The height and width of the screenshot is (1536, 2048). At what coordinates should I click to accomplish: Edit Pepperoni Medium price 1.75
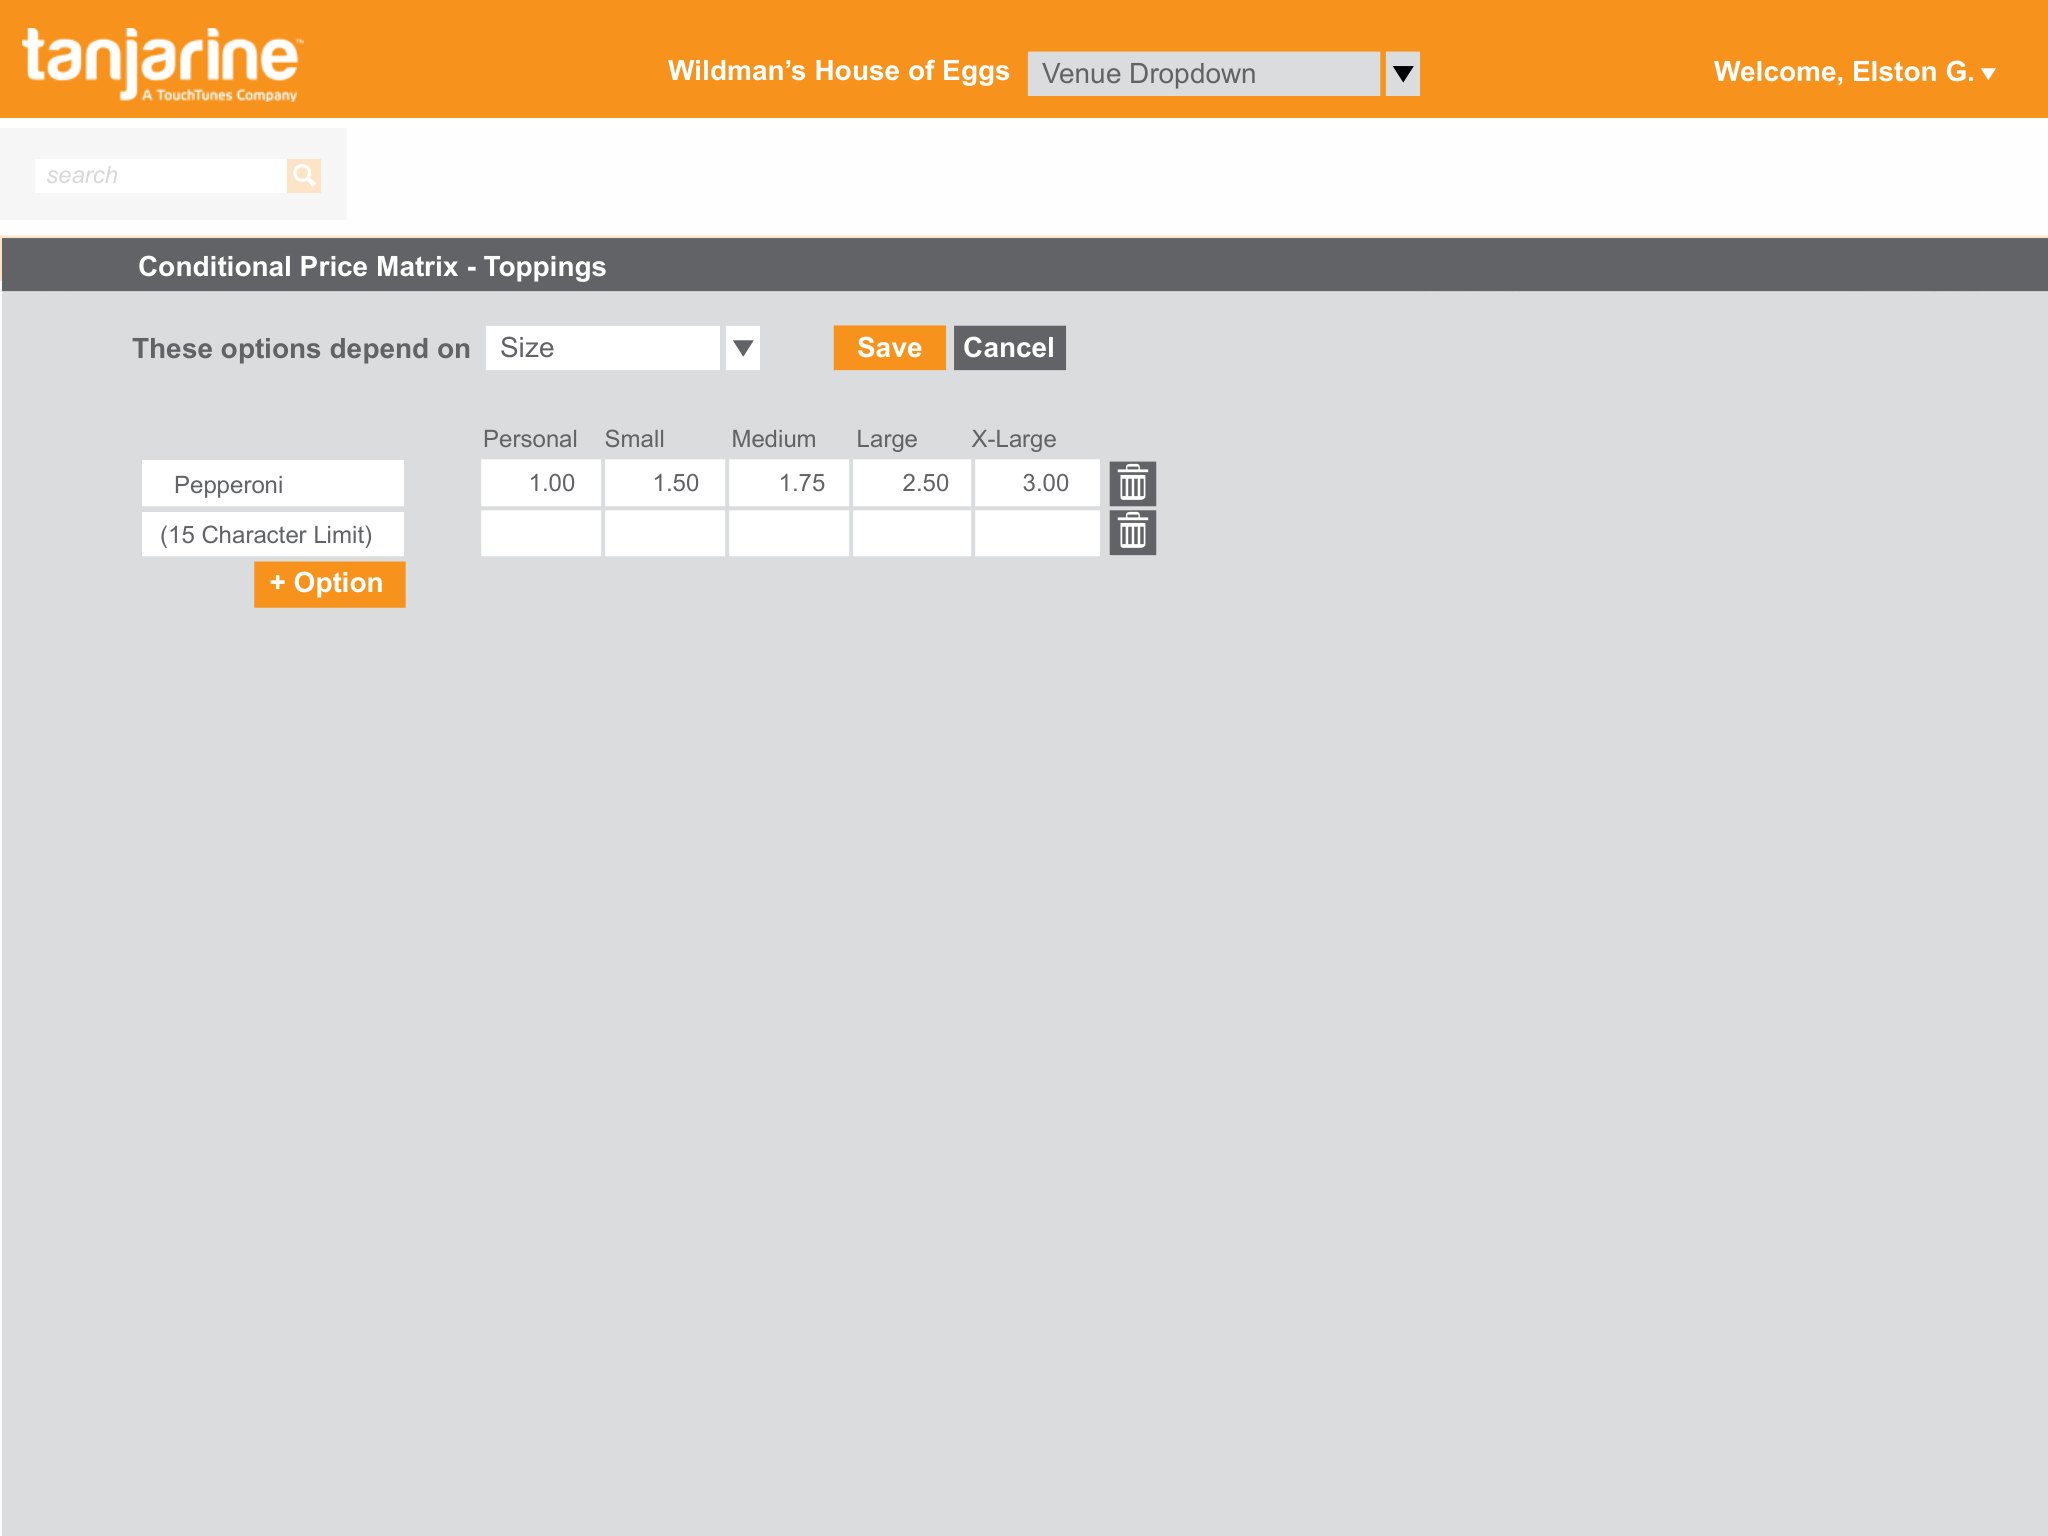789,483
